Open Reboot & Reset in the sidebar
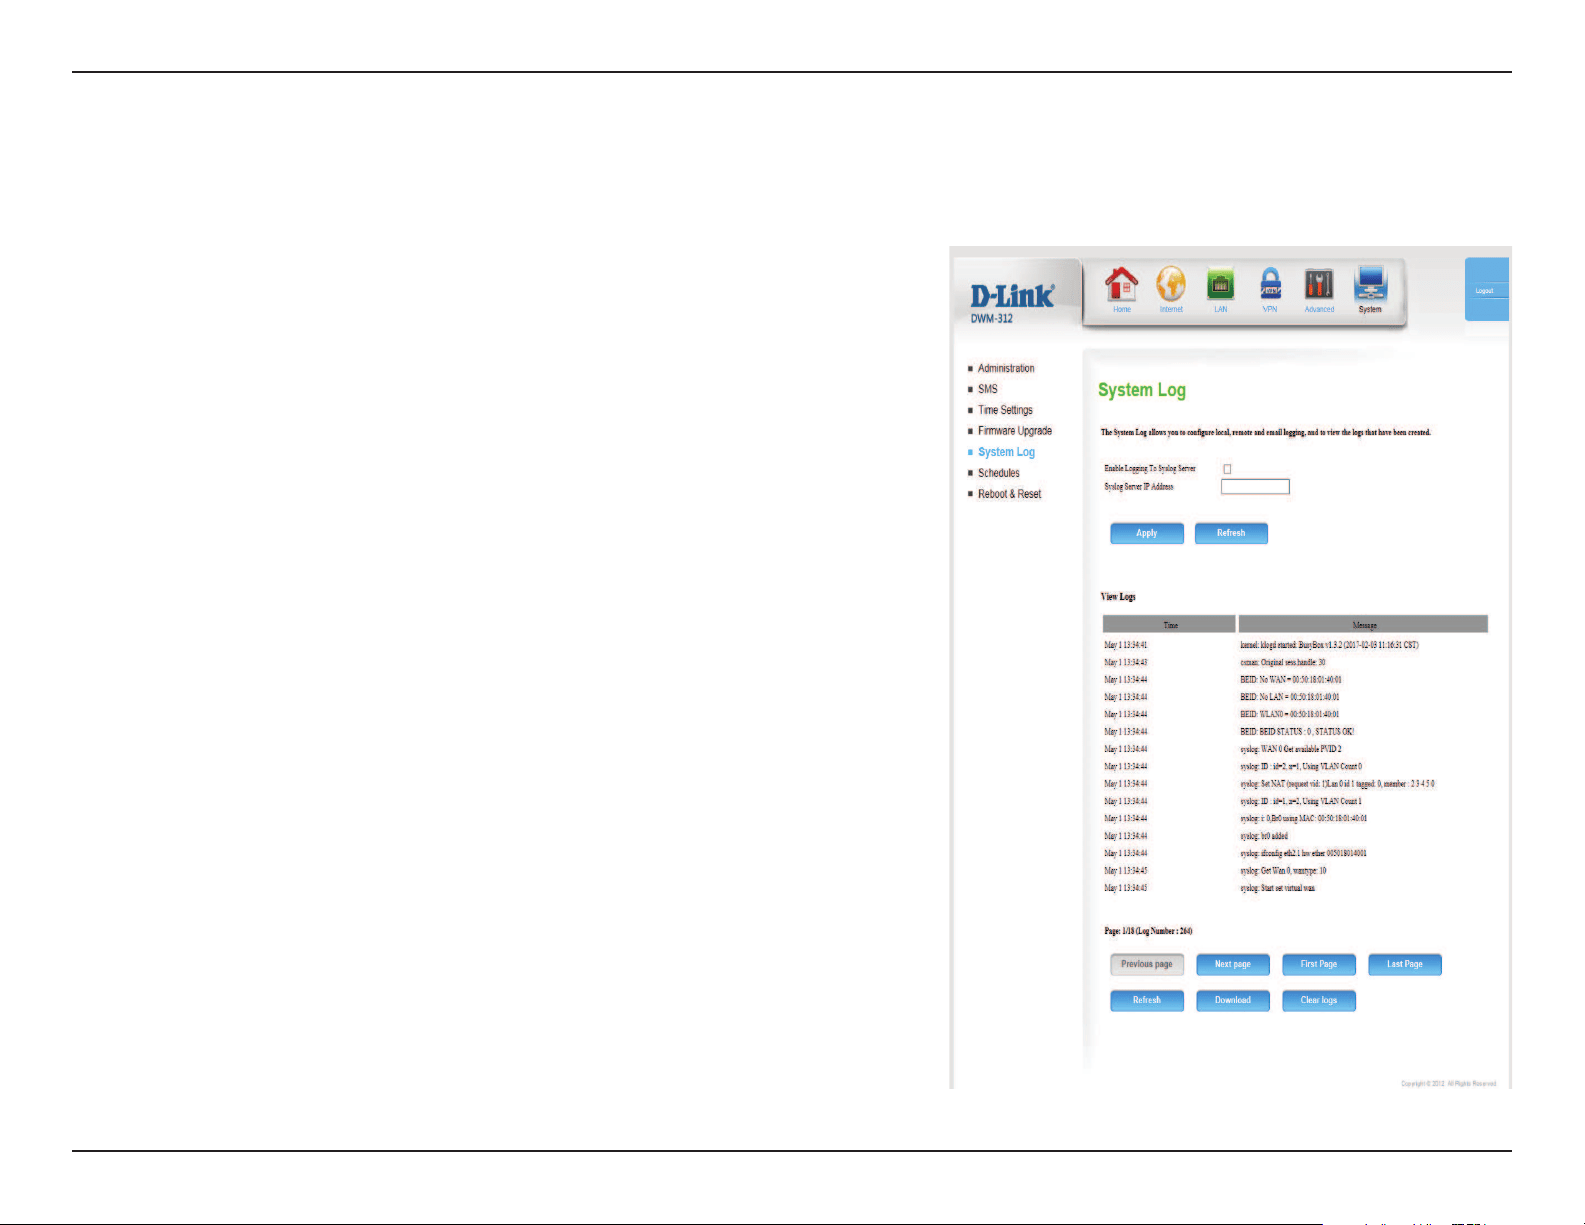The height and width of the screenshot is (1225, 1585). [1009, 494]
